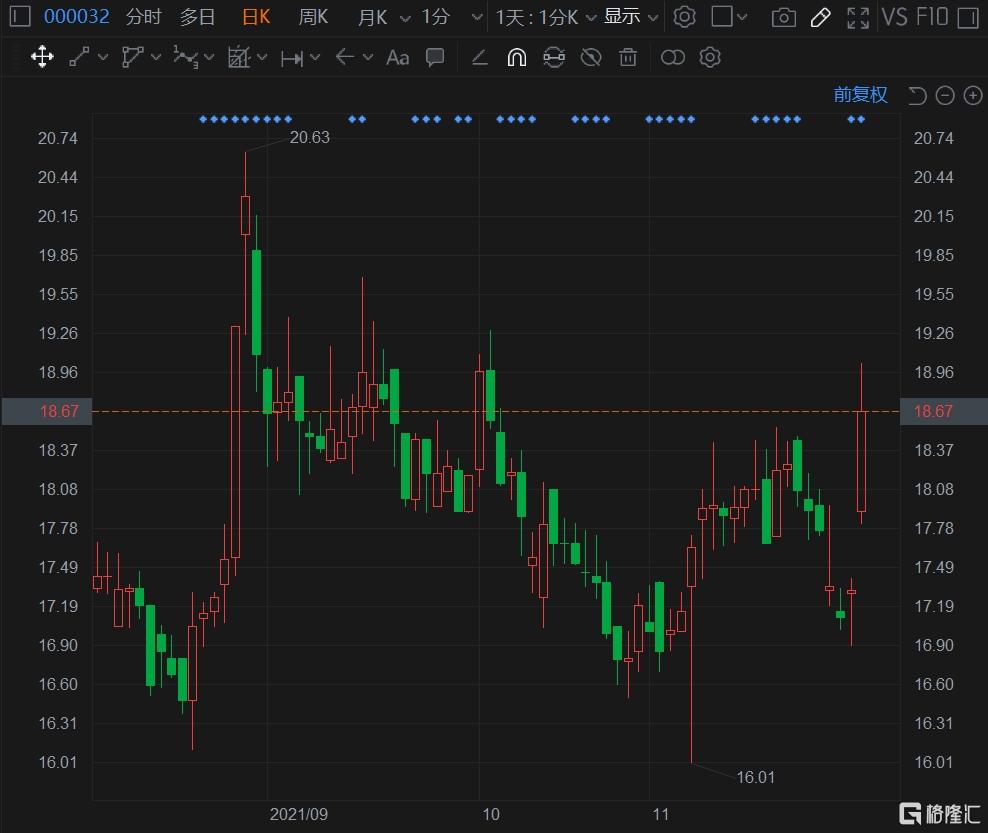Switch to 分时 intraday view

tap(144, 16)
